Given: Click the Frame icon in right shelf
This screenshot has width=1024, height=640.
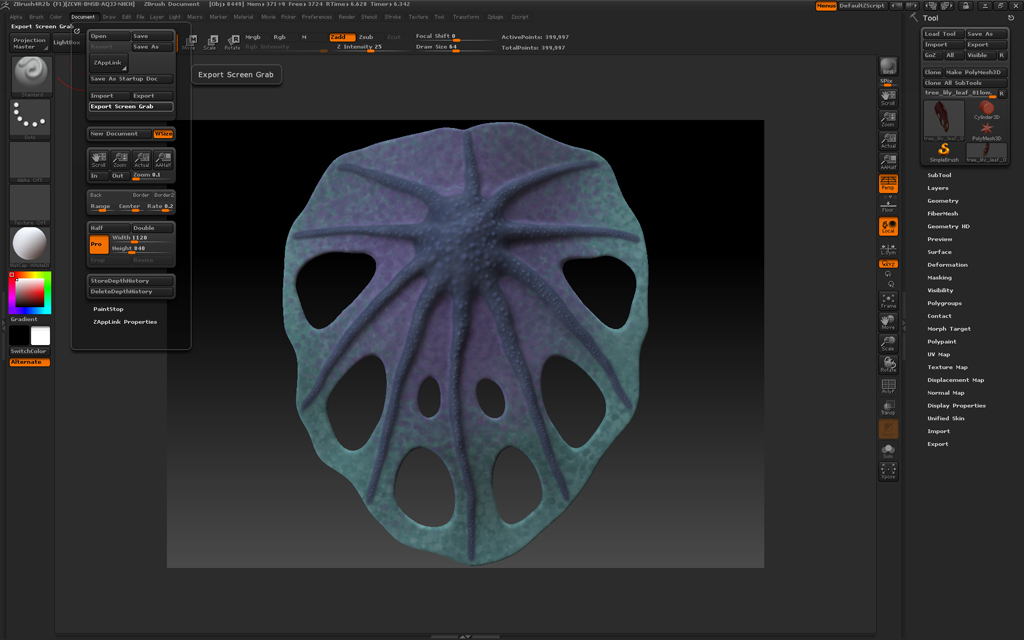Looking at the screenshot, I should point(888,300).
